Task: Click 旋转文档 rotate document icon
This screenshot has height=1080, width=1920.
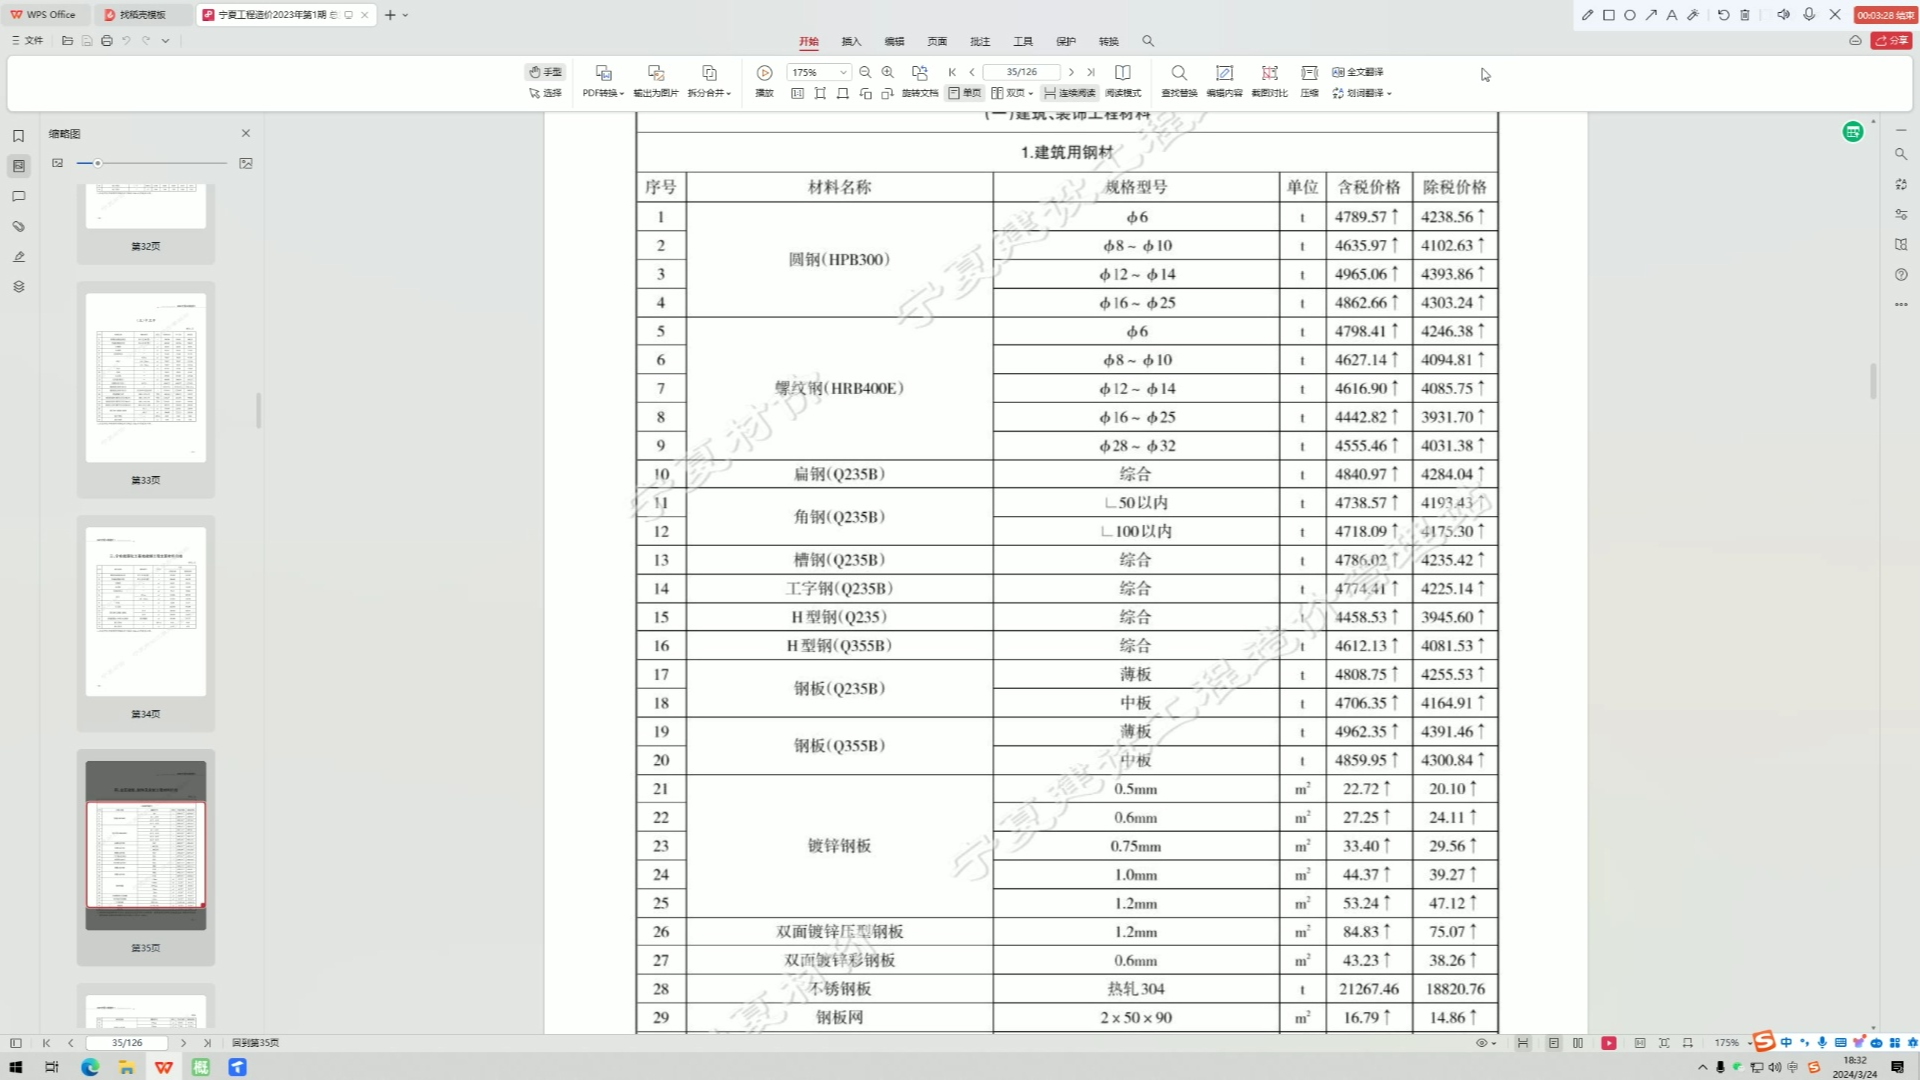Action: click(920, 81)
